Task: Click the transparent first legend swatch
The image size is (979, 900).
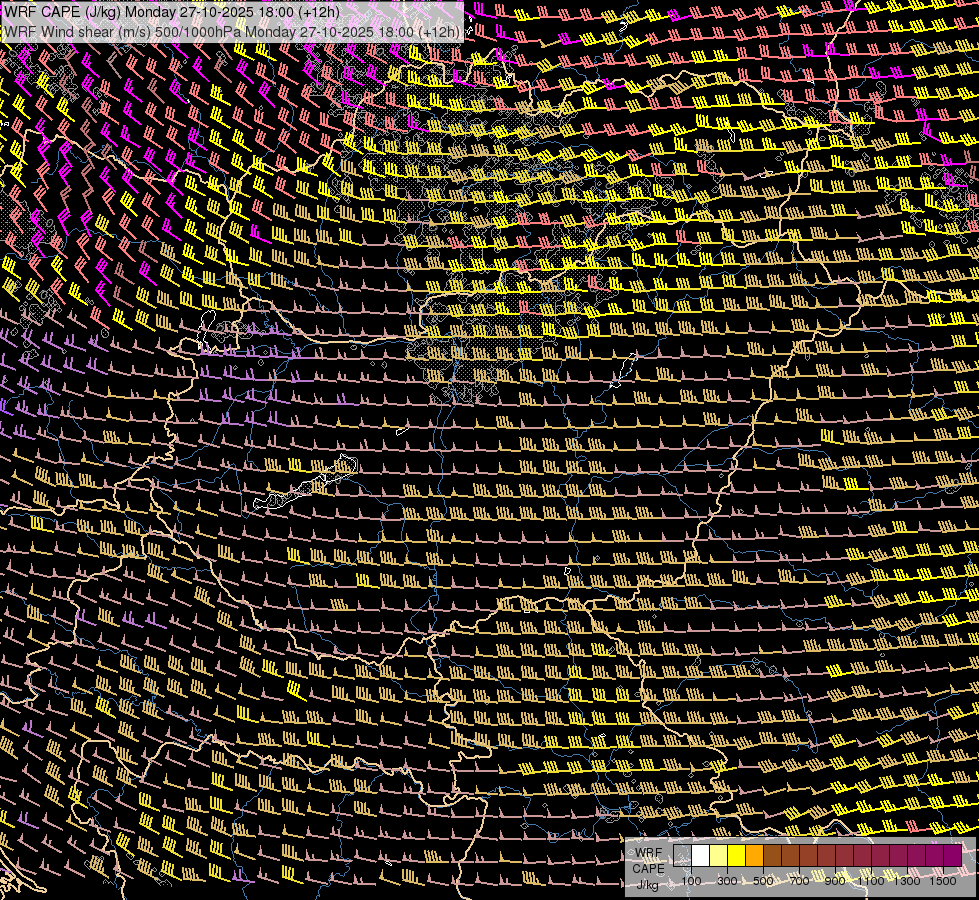Action: 682,855
